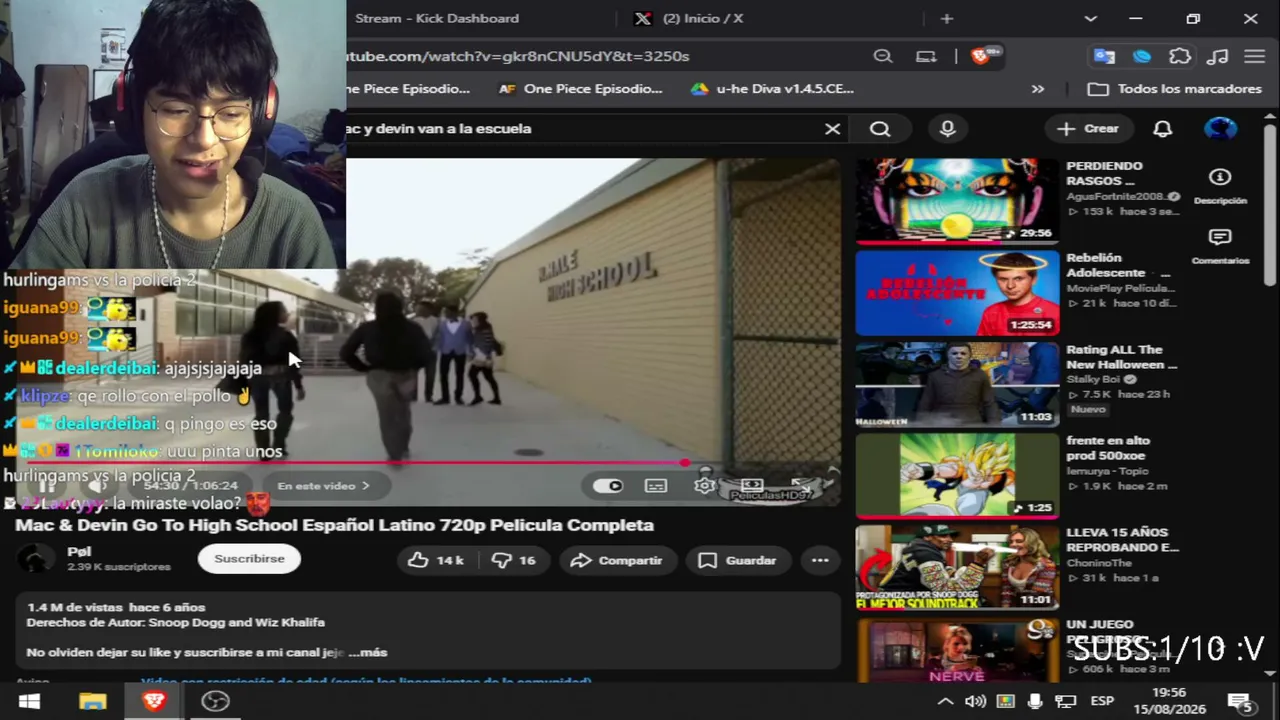1280x720 pixels.
Task: Open the "u-he Diva v1.4.5.CE..." bookmark
Action: tap(772, 89)
